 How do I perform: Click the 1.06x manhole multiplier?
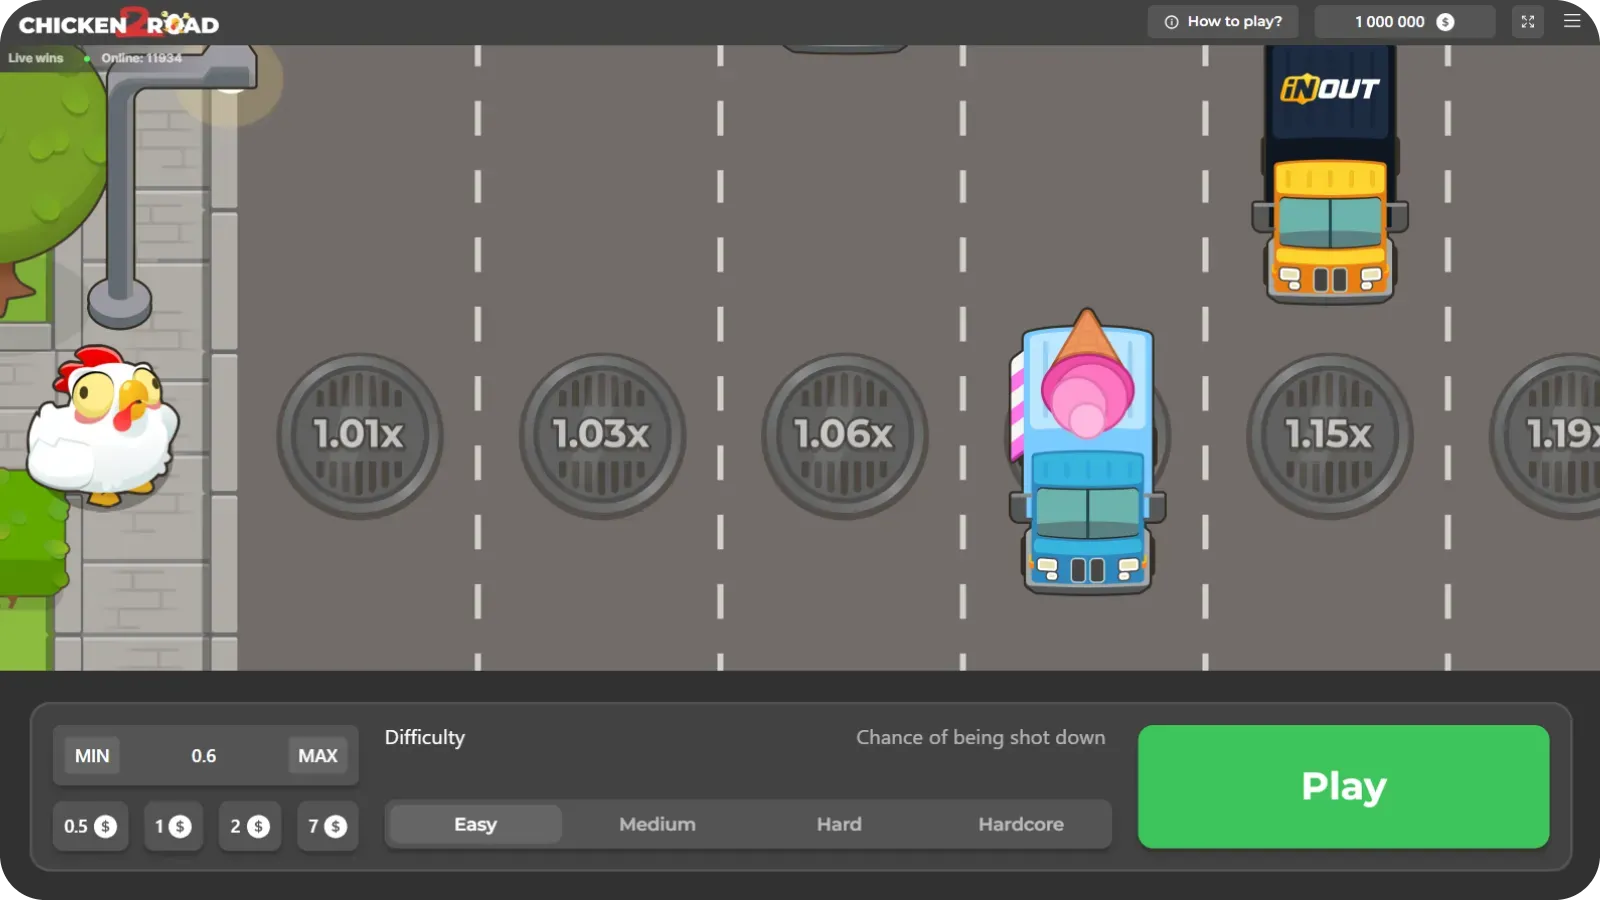pos(844,435)
